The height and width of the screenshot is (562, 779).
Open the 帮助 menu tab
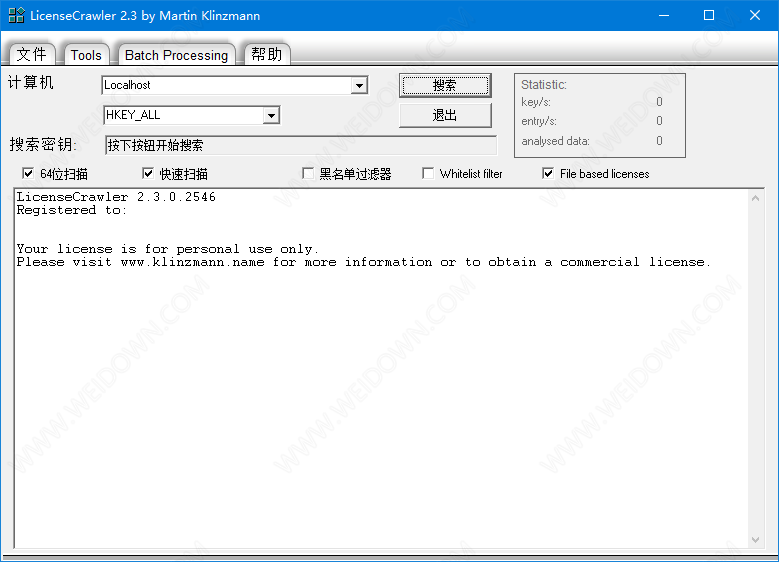click(266, 54)
